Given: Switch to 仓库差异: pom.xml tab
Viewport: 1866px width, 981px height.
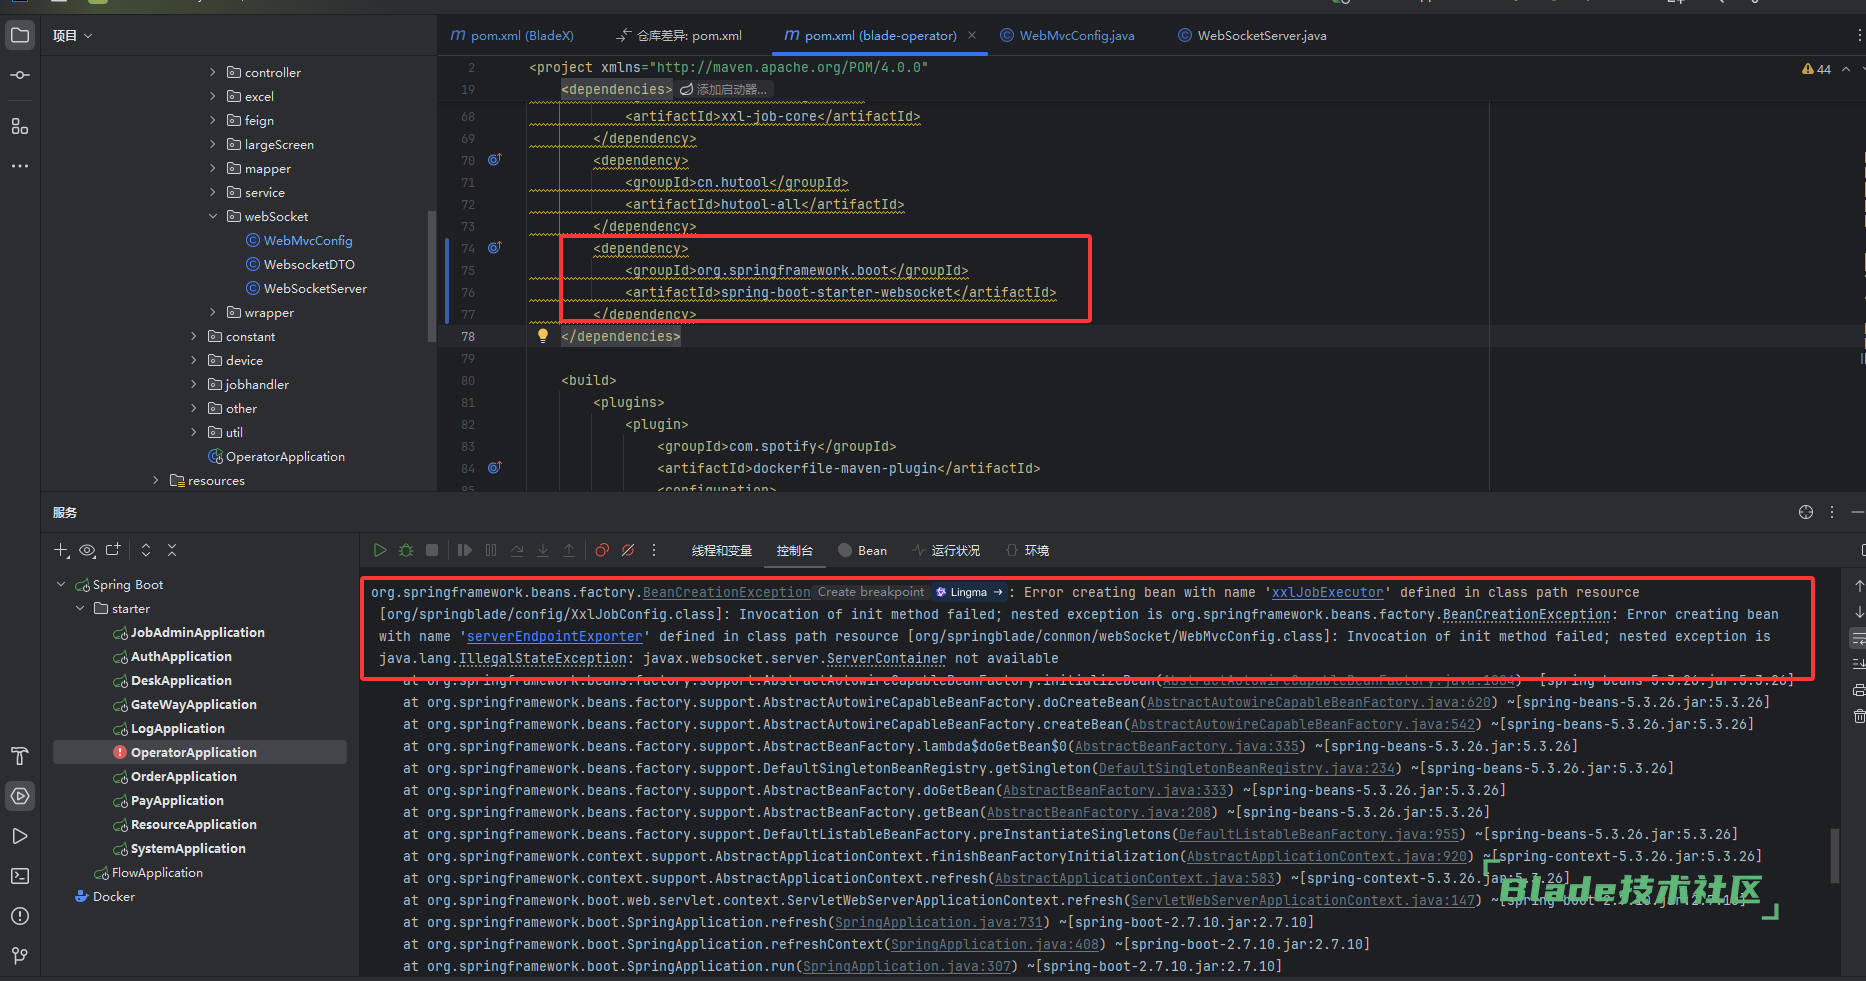Looking at the screenshot, I should point(679,36).
